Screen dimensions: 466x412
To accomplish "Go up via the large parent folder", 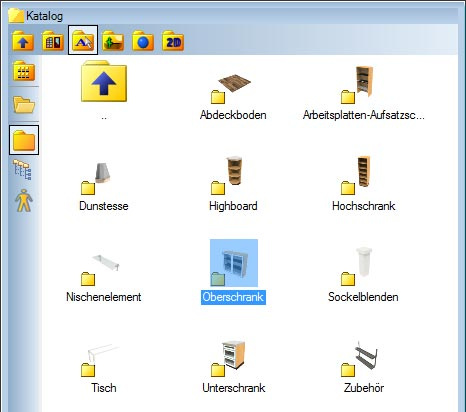I will pyautogui.click(x=104, y=81).
